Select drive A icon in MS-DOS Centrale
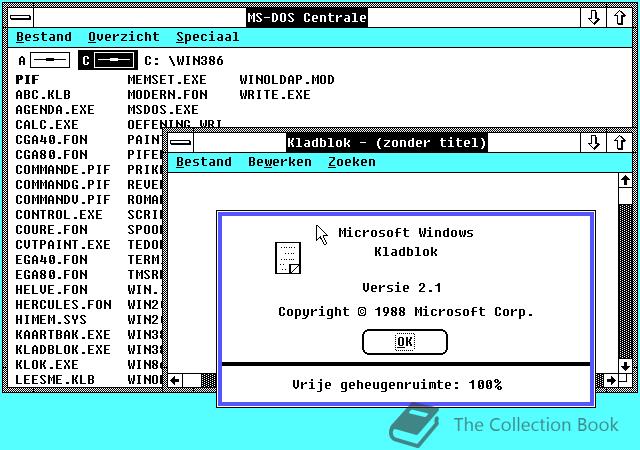 tap(44, 60)
